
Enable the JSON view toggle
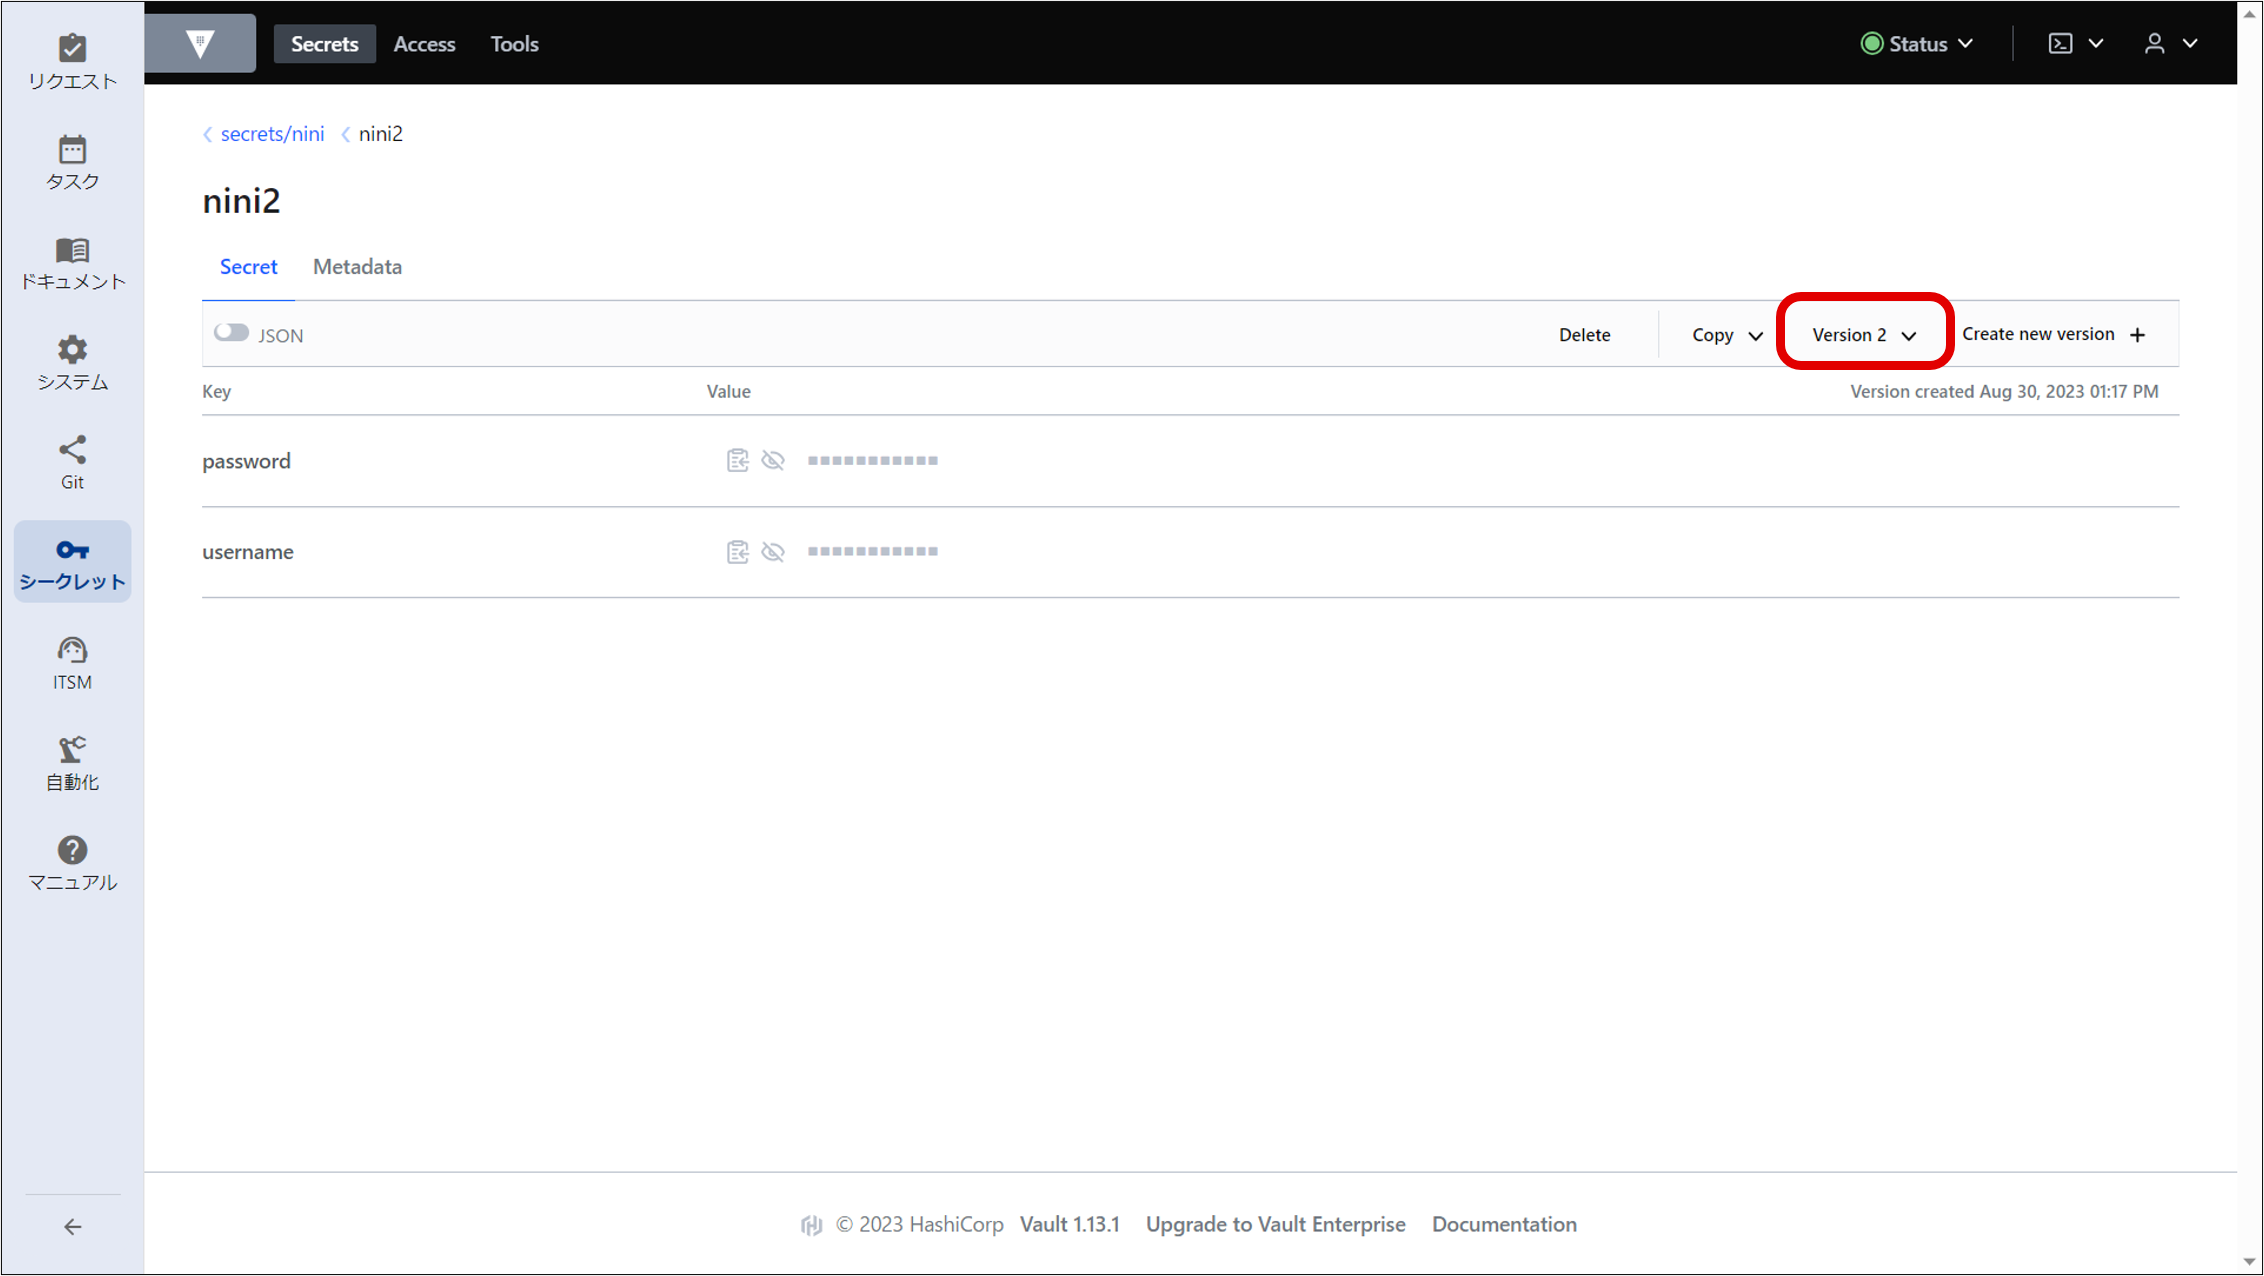click(x=231, y=332)
